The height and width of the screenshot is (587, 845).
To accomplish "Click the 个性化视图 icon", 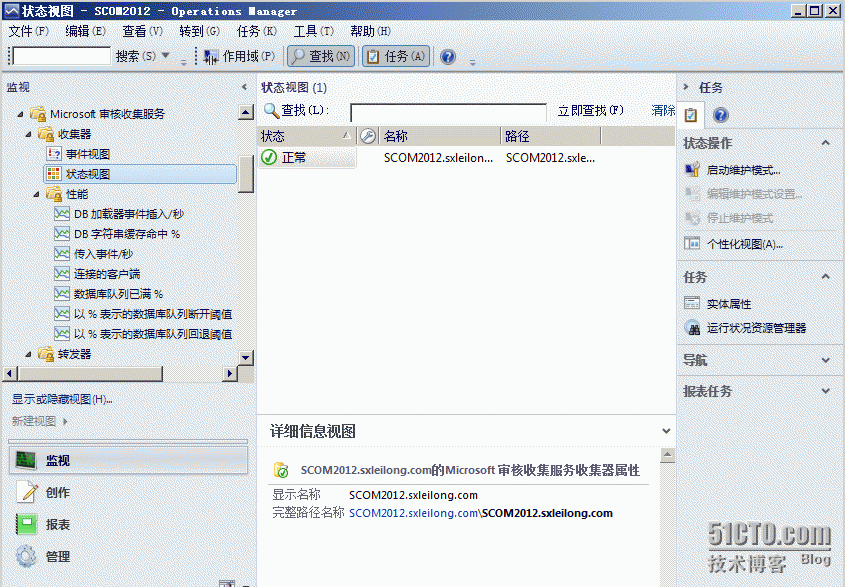I will pos(692,244).
